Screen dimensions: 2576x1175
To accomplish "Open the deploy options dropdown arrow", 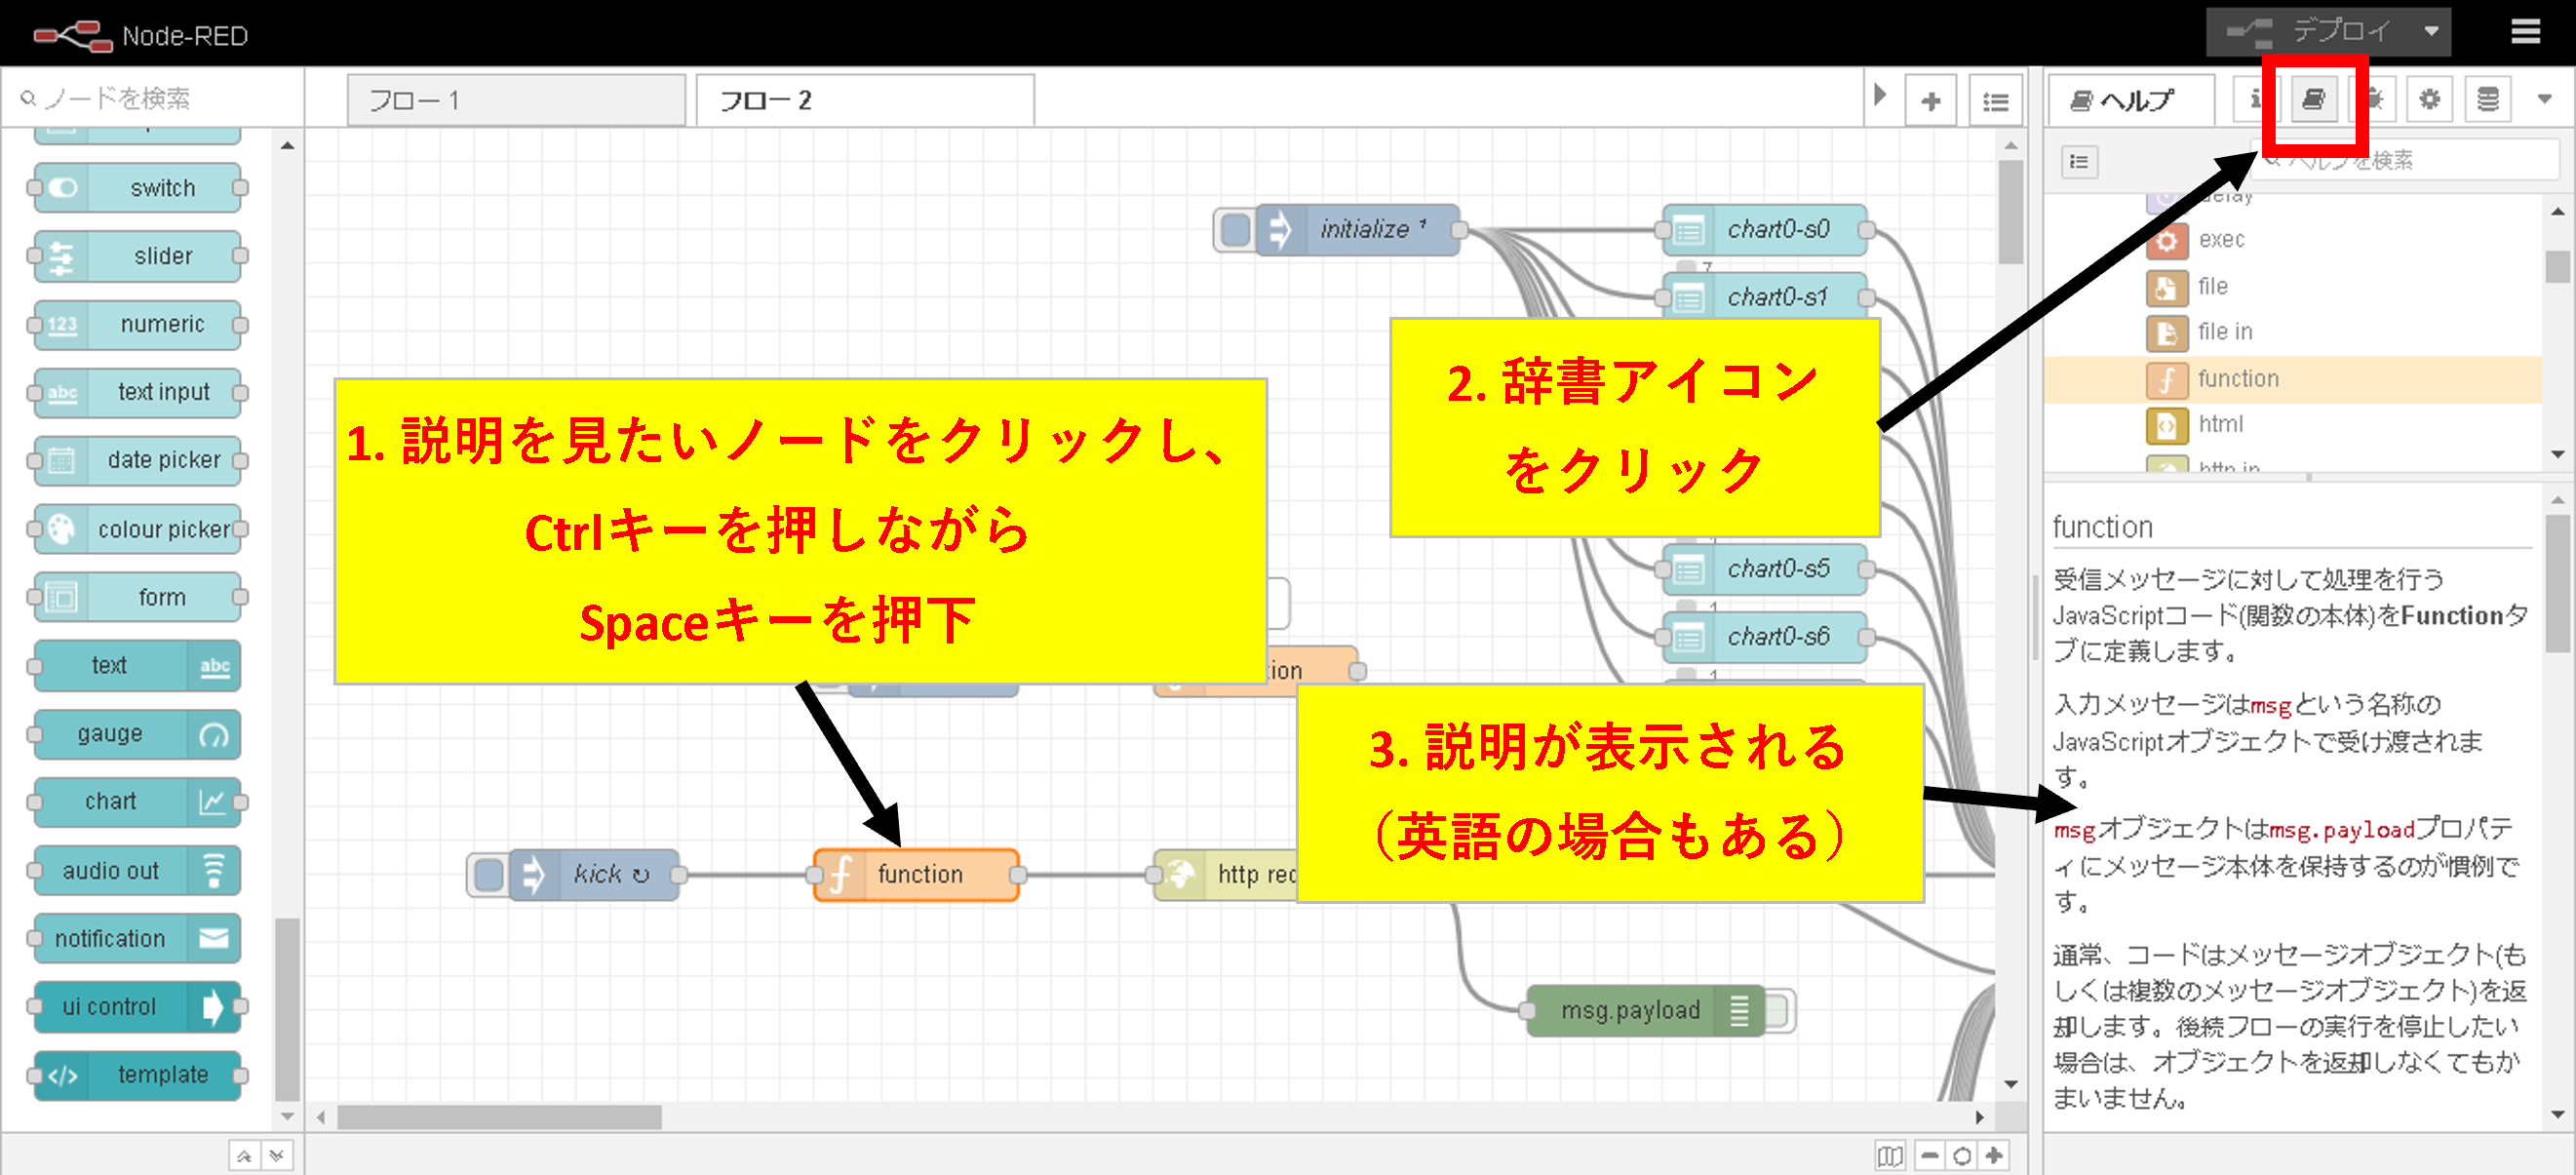I will click(x=2432, y=32).
